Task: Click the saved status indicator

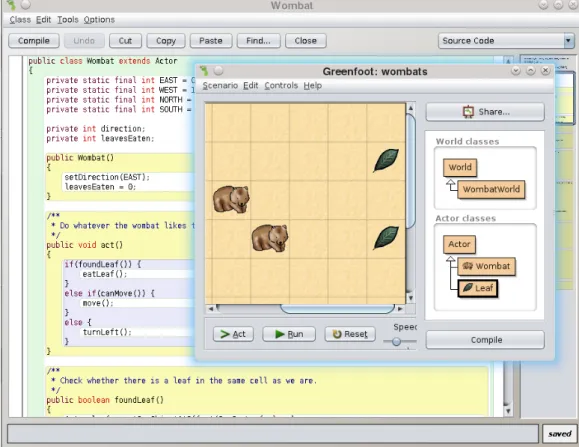Action: pyautogui.click(x=559, y=434)
